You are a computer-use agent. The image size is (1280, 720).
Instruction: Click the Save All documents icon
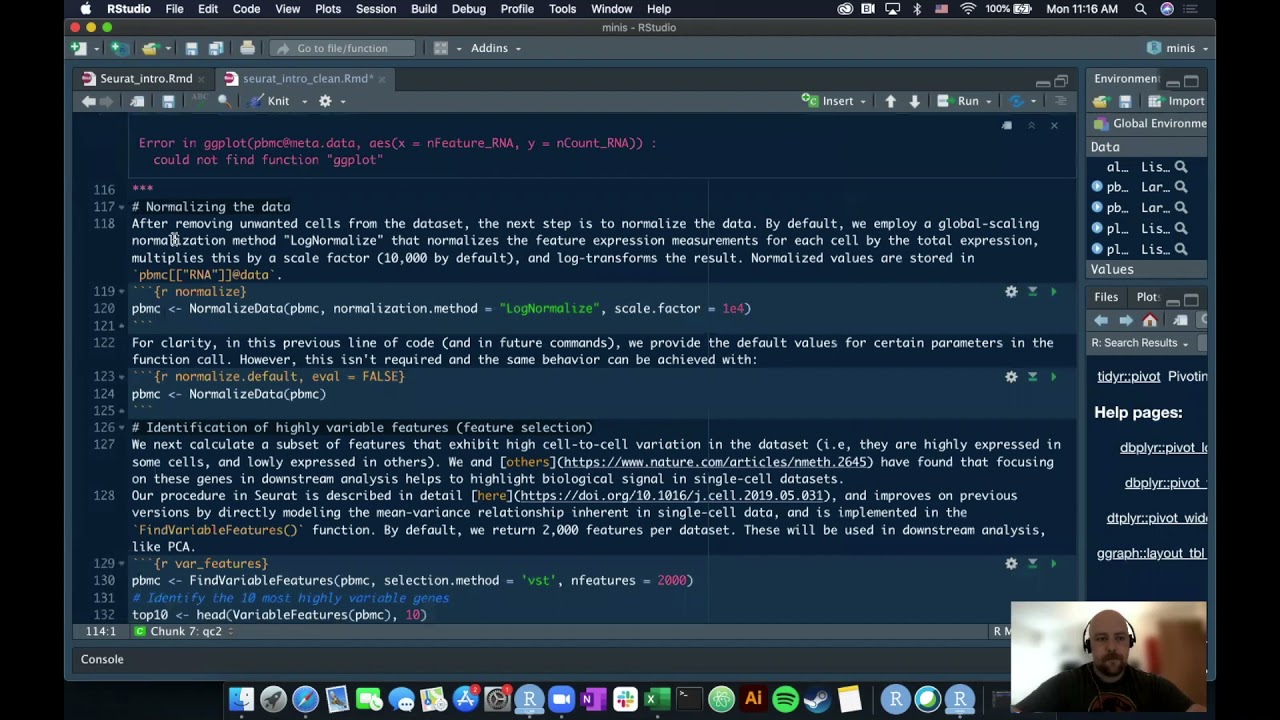(215, 48)
